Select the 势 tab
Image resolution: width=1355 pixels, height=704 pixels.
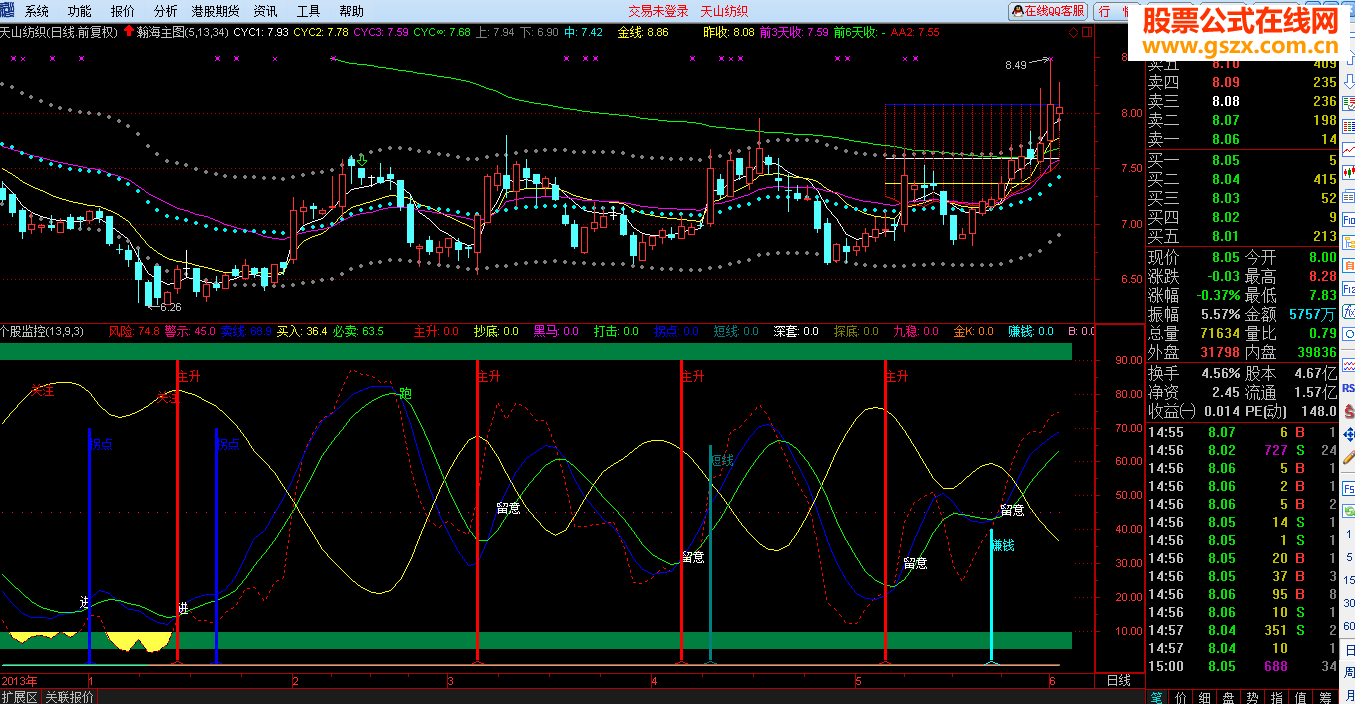(1253, 696)
